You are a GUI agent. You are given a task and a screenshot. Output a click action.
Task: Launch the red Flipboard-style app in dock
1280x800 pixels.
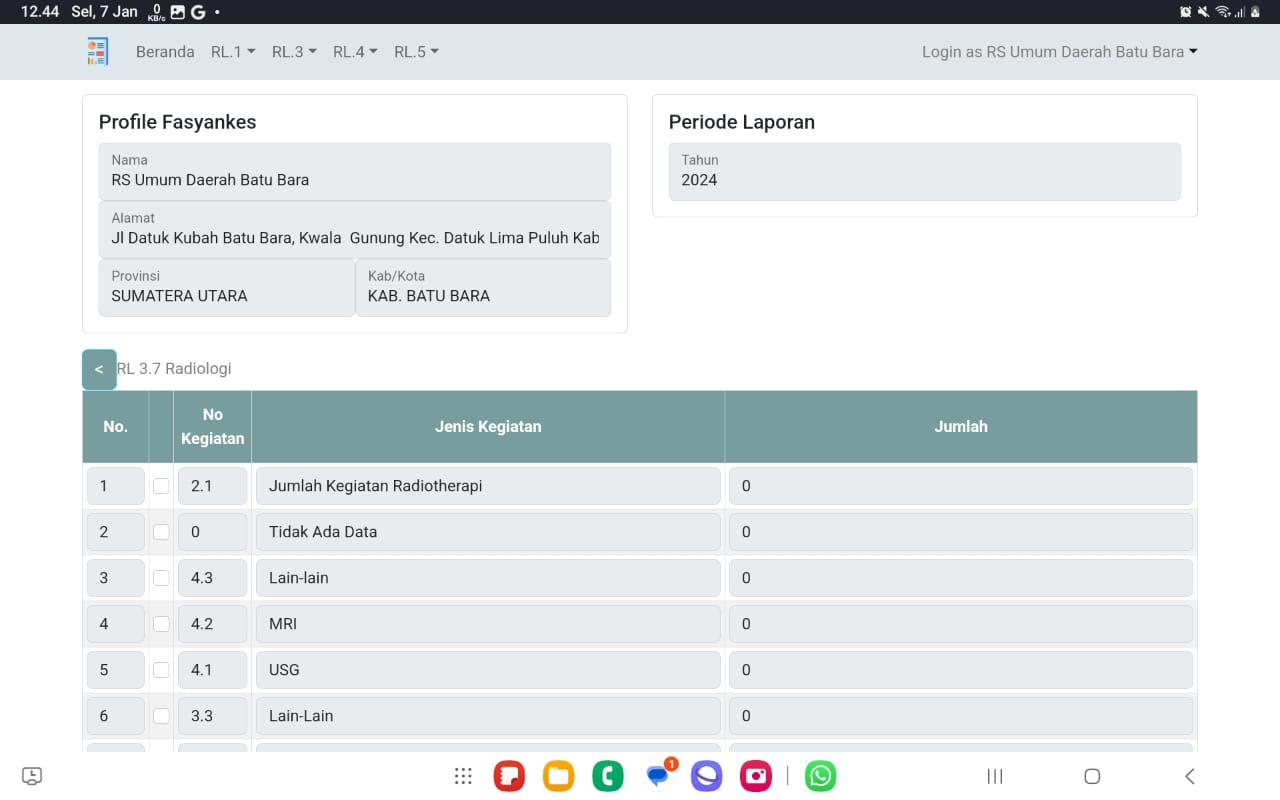[509, 776]
